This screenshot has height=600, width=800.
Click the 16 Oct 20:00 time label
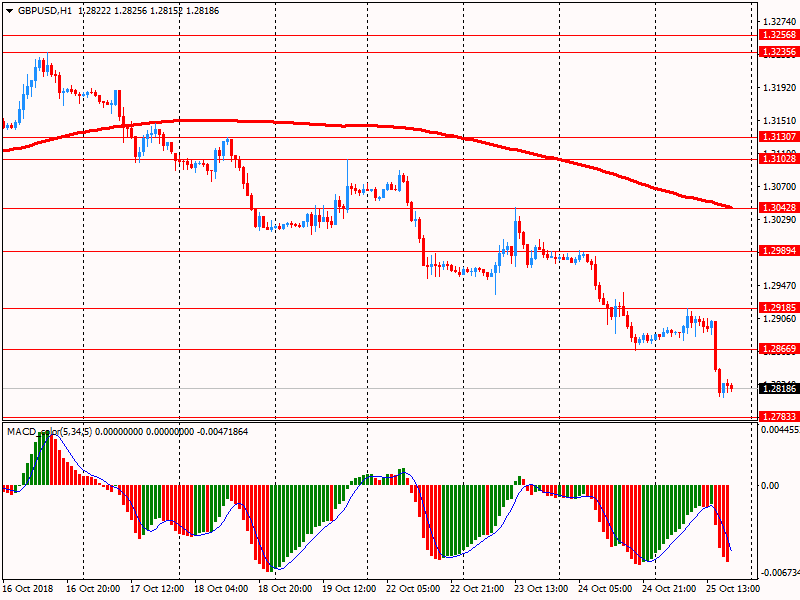pos(93,589)
